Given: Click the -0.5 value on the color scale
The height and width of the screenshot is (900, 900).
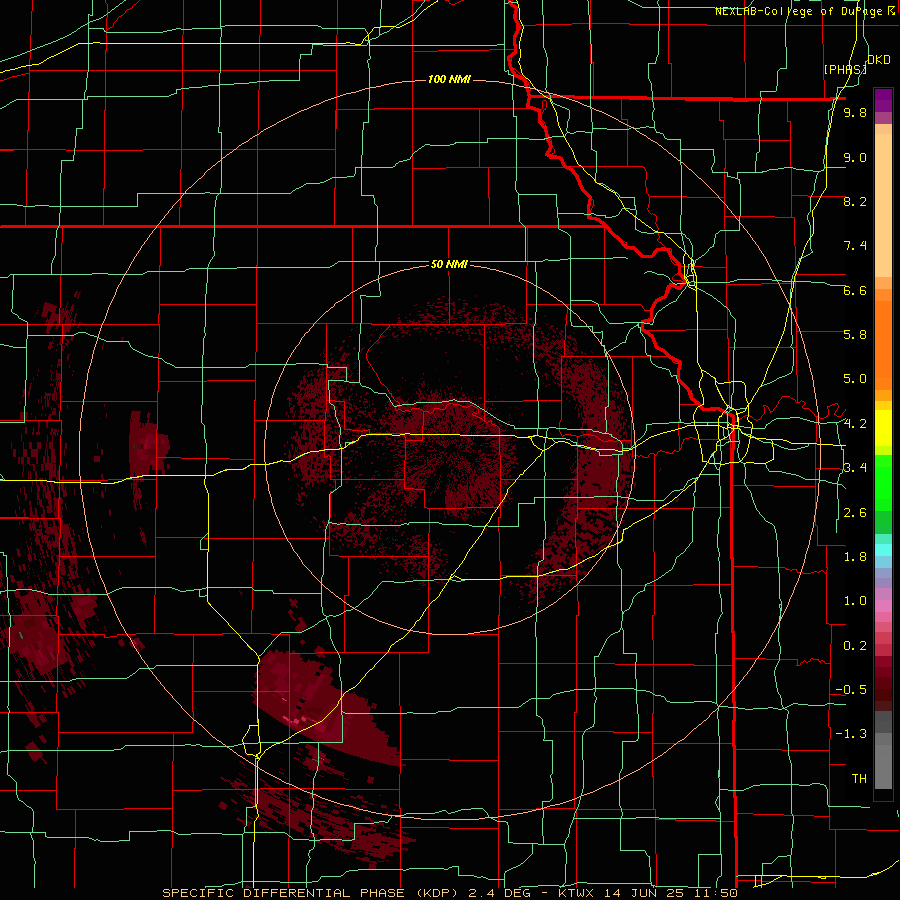Looking at the screenshot, I should pos(851,690).
